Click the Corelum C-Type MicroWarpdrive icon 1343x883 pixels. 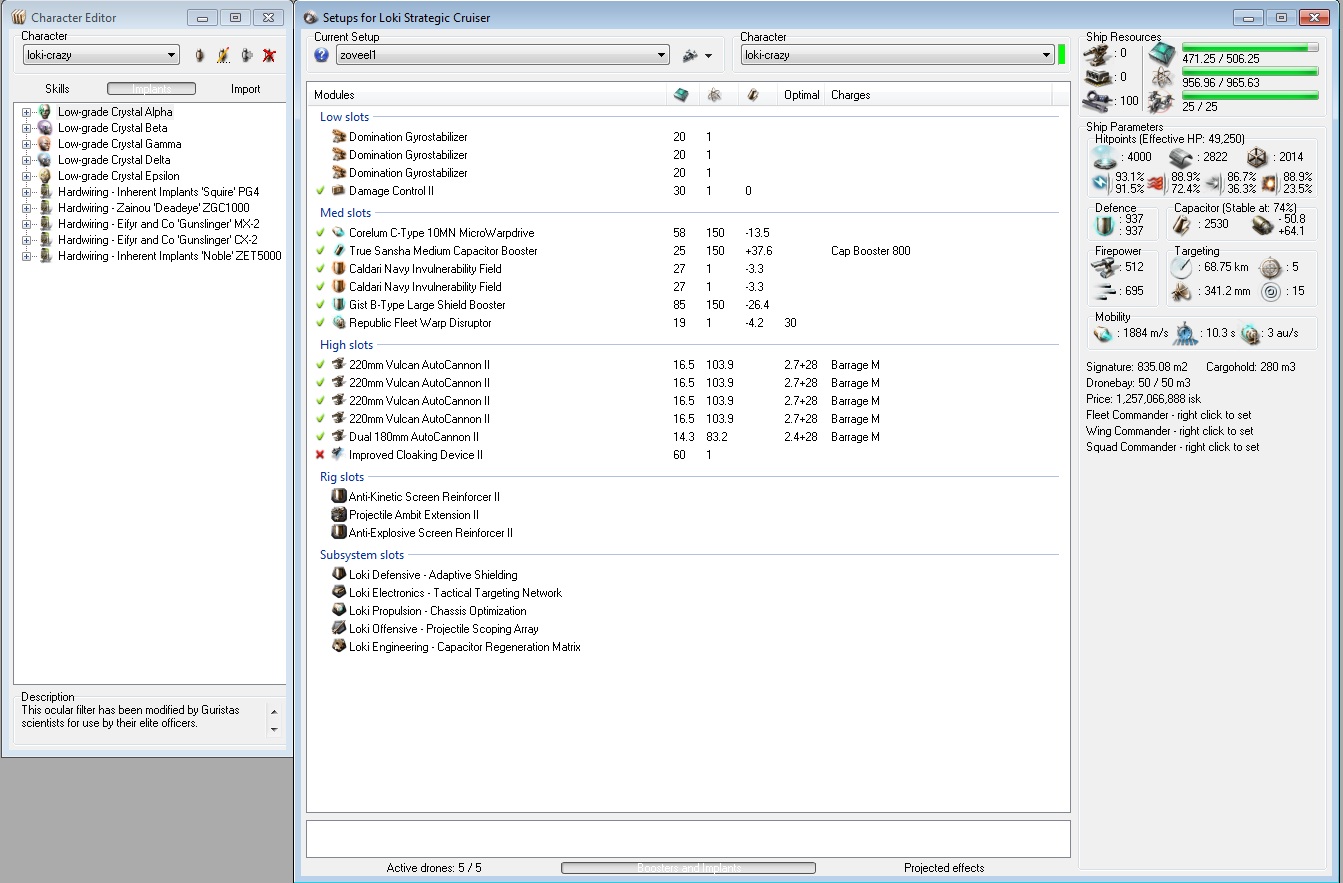coord(339,233)
